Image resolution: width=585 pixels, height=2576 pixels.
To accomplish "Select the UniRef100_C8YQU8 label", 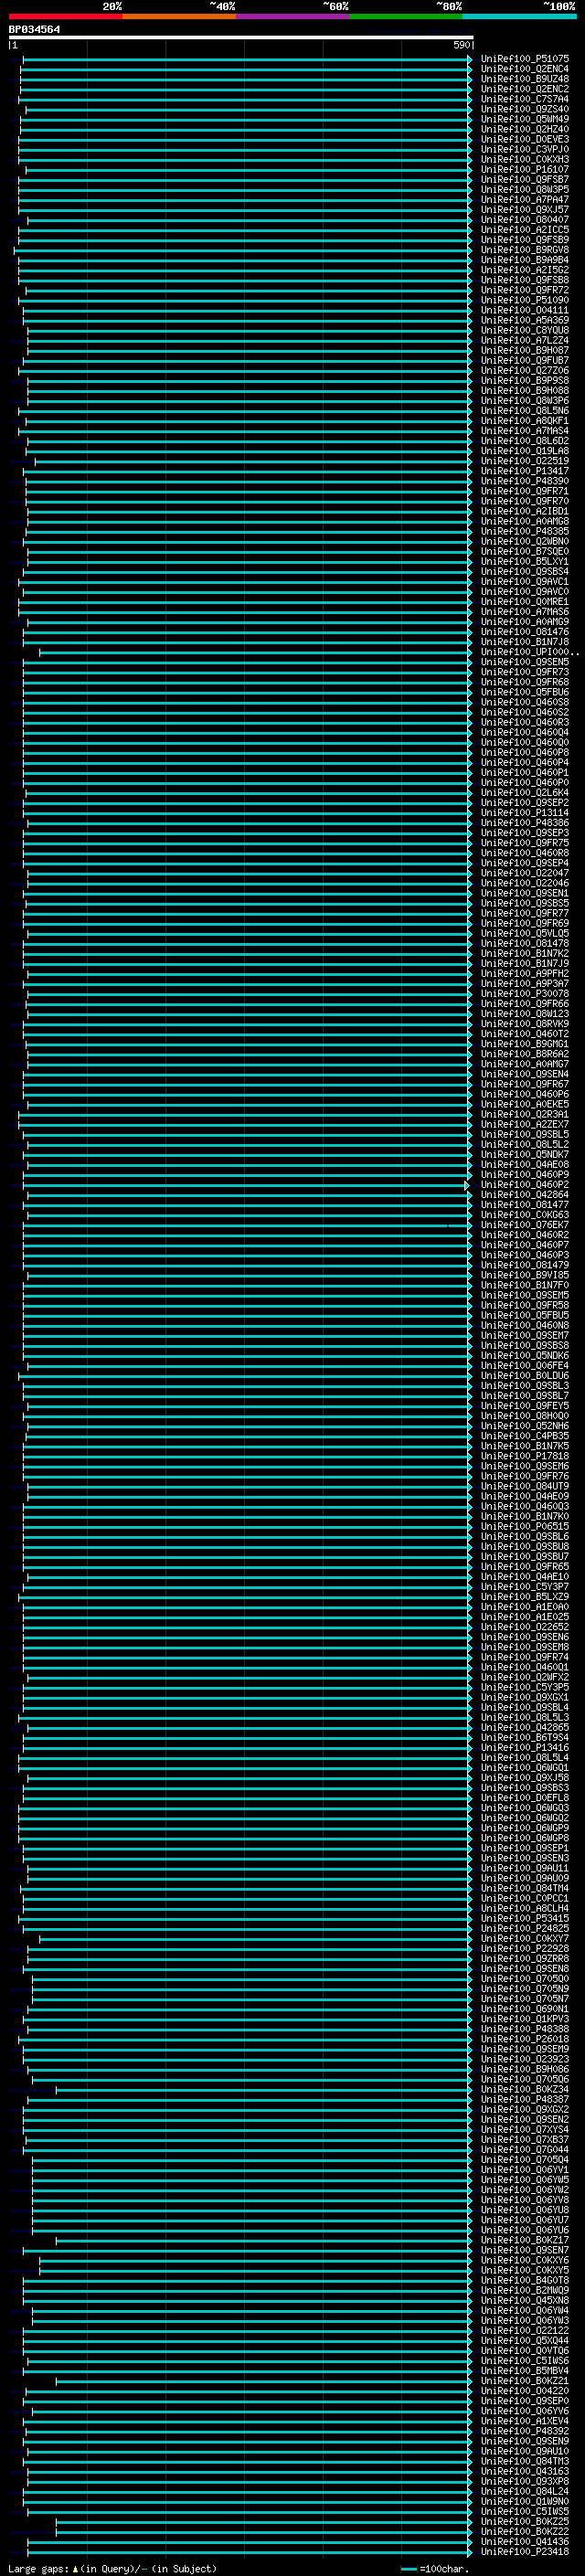I will point(524,330).
